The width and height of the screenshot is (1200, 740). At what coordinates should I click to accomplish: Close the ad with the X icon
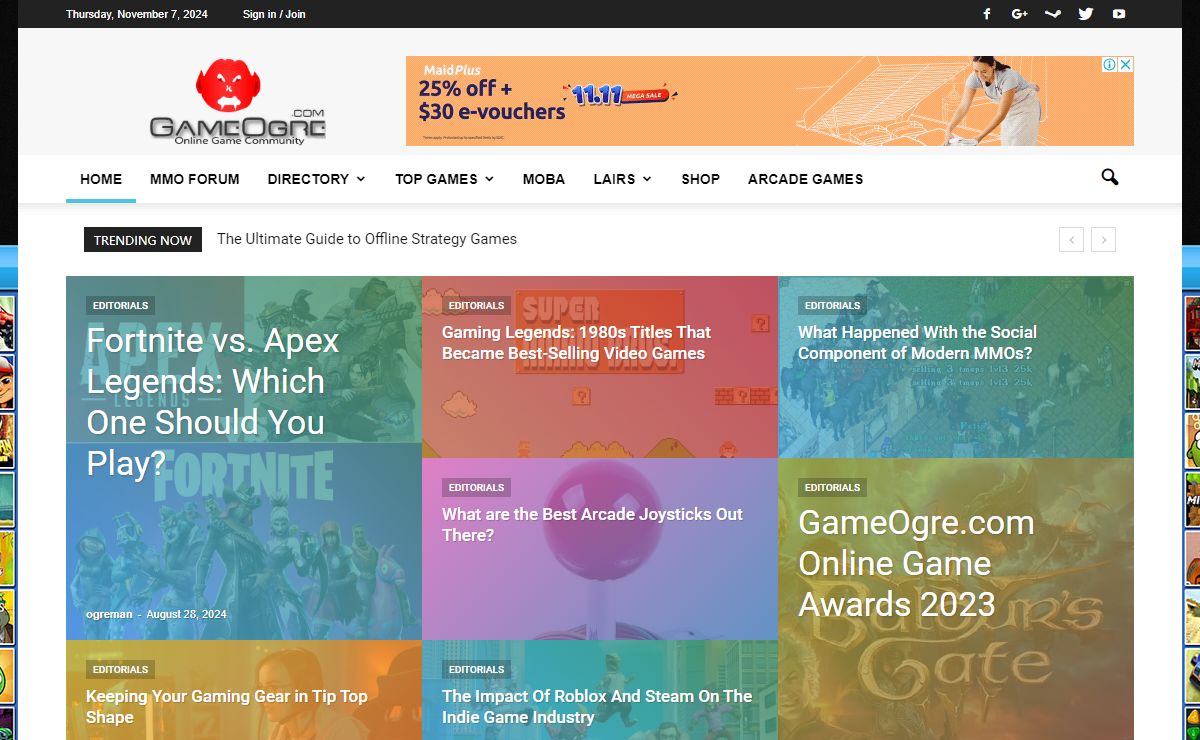(1126, 64)
